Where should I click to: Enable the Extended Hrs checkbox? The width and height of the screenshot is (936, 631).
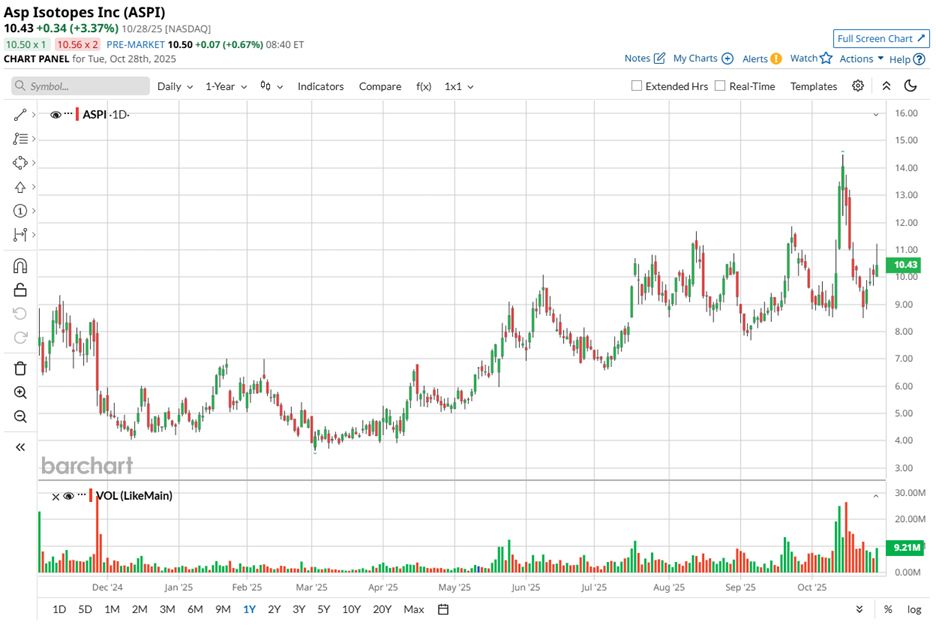(x=636, y=86)
